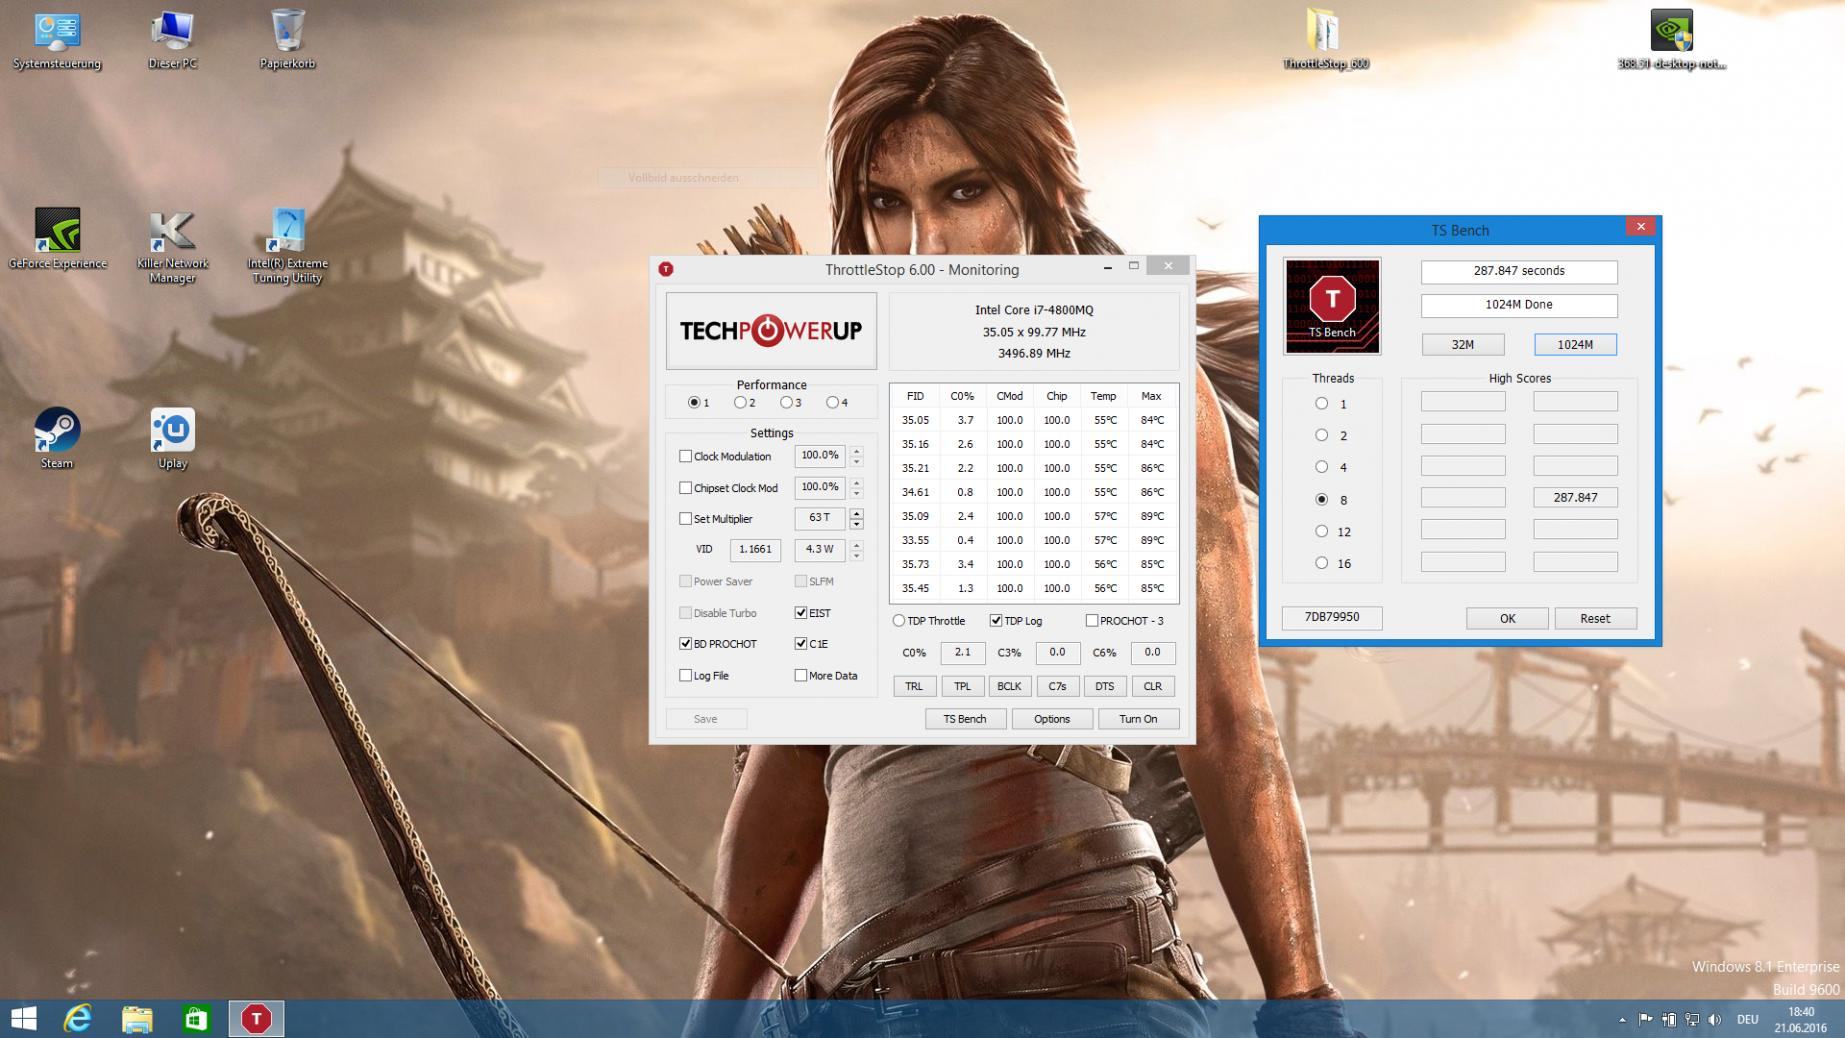Image resolution: width=1845 pixels, height=1038 pixels.
Task: Click Turn On button
Action: [x=1138, y=719]
